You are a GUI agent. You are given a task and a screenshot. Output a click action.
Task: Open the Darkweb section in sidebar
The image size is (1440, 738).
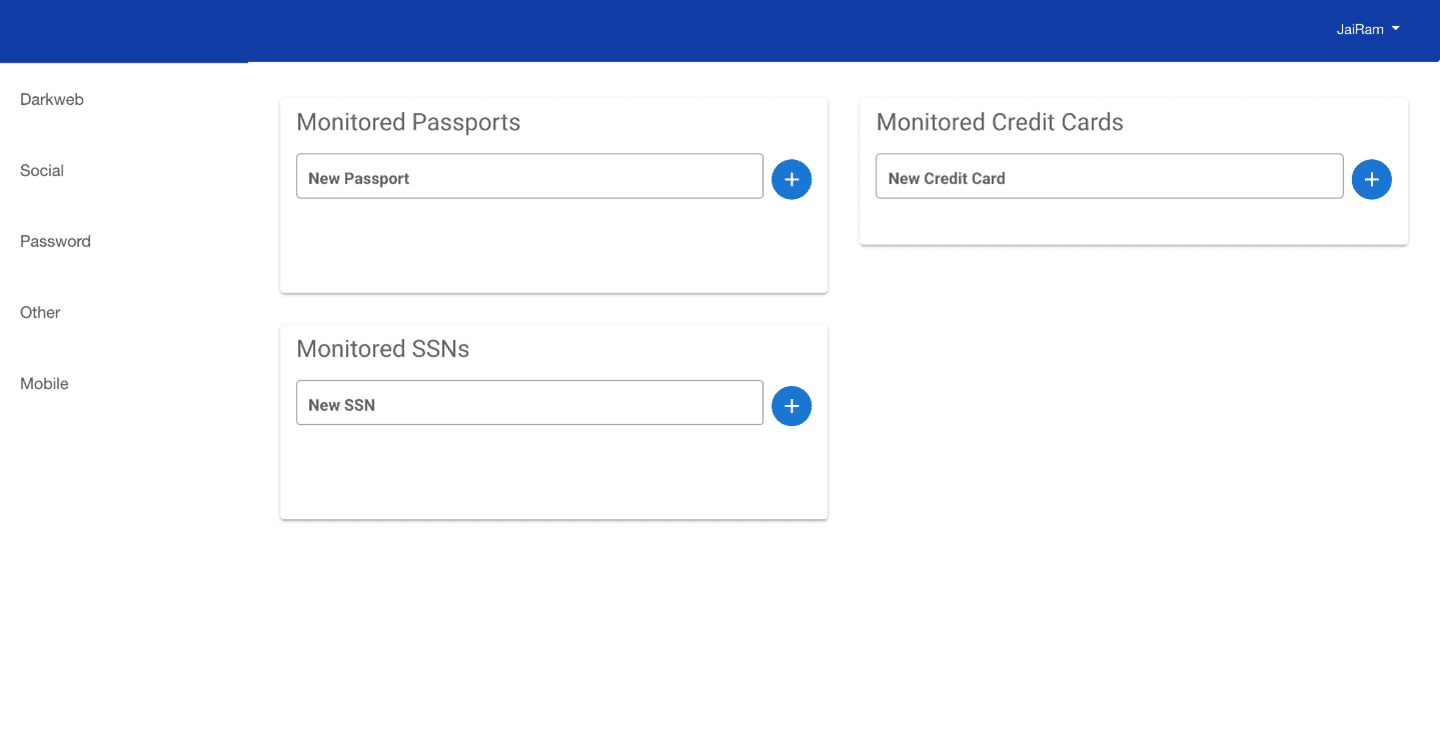click(x=52, y=100)
